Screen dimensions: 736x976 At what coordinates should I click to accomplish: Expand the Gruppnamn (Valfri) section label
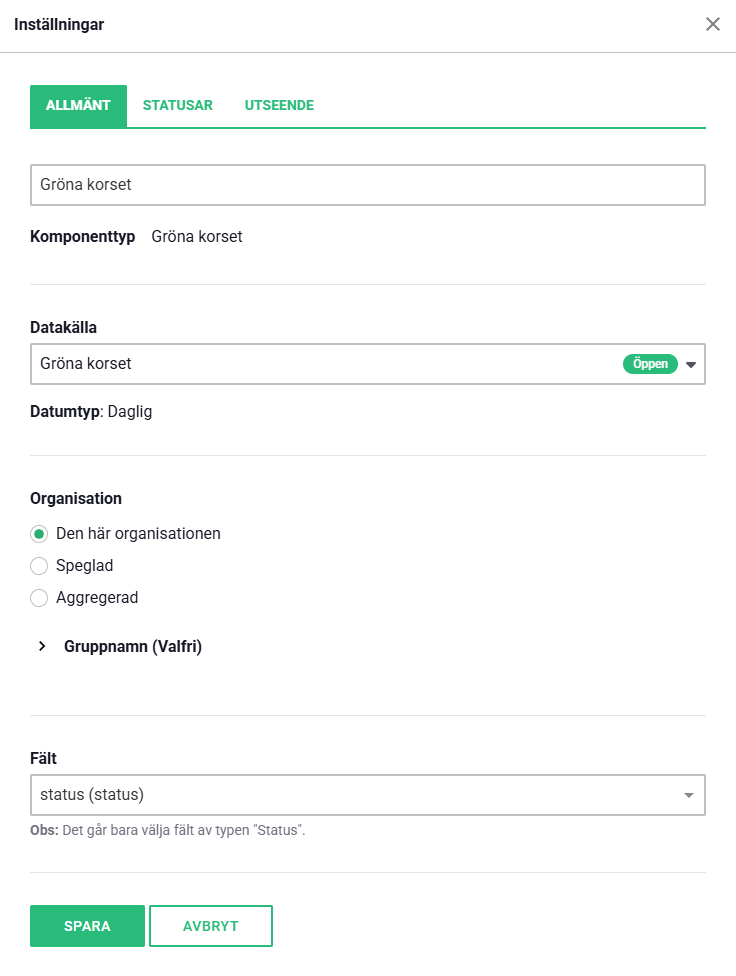click(x=133, y=646)
